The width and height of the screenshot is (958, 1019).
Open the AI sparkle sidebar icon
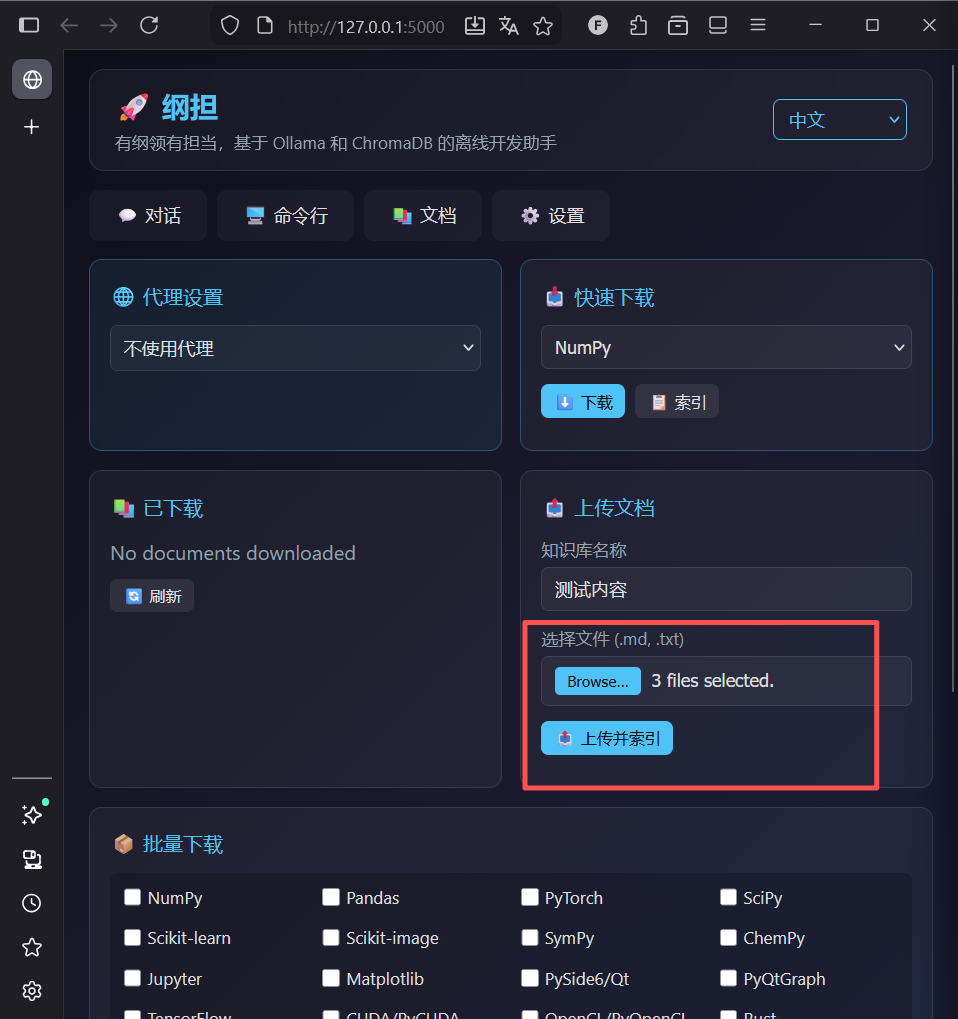coord(32,815)
